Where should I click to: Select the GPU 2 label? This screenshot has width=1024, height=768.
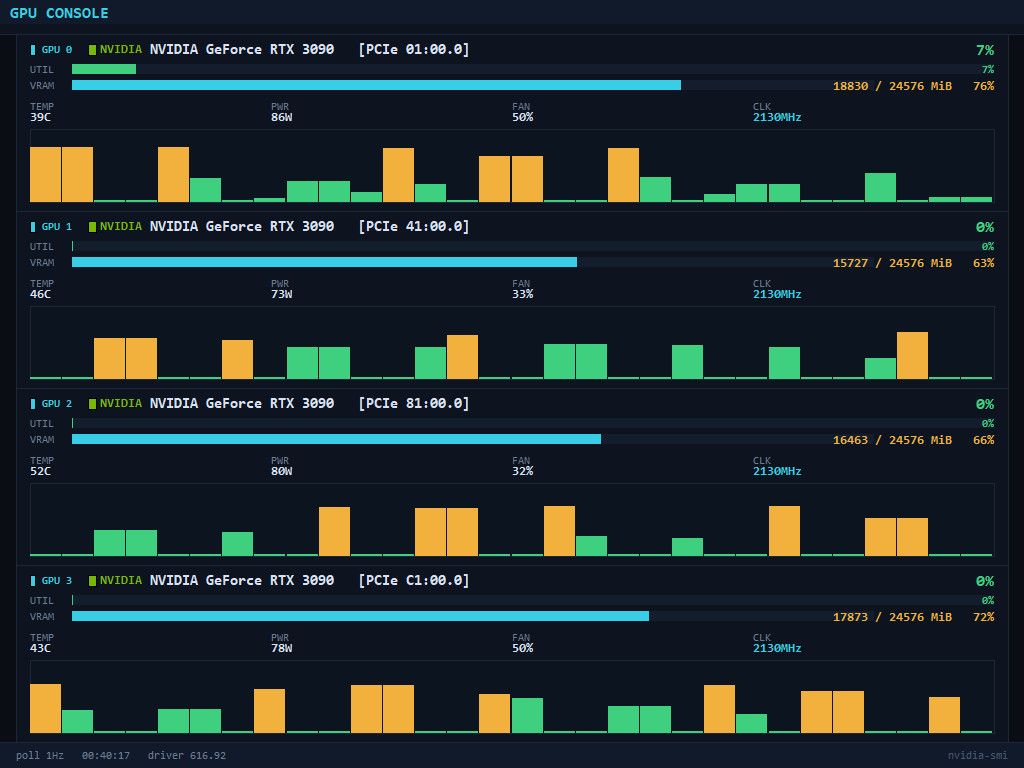pos(57,404)
